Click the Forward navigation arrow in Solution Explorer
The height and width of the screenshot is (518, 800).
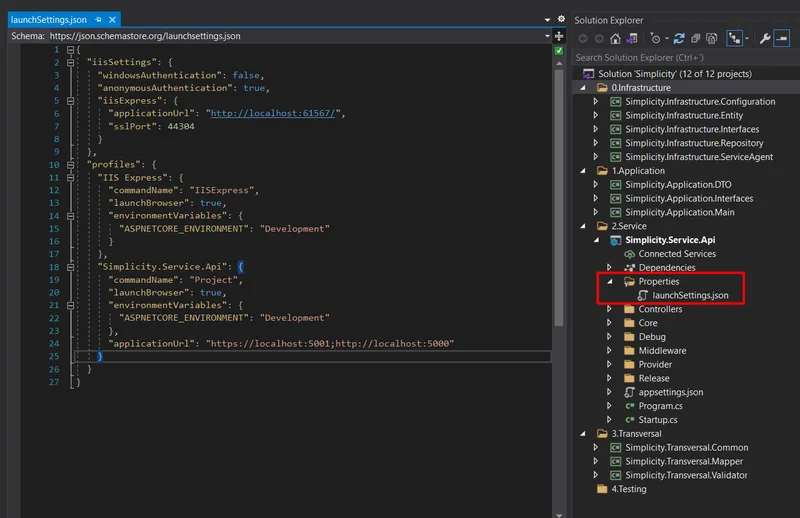599,39
